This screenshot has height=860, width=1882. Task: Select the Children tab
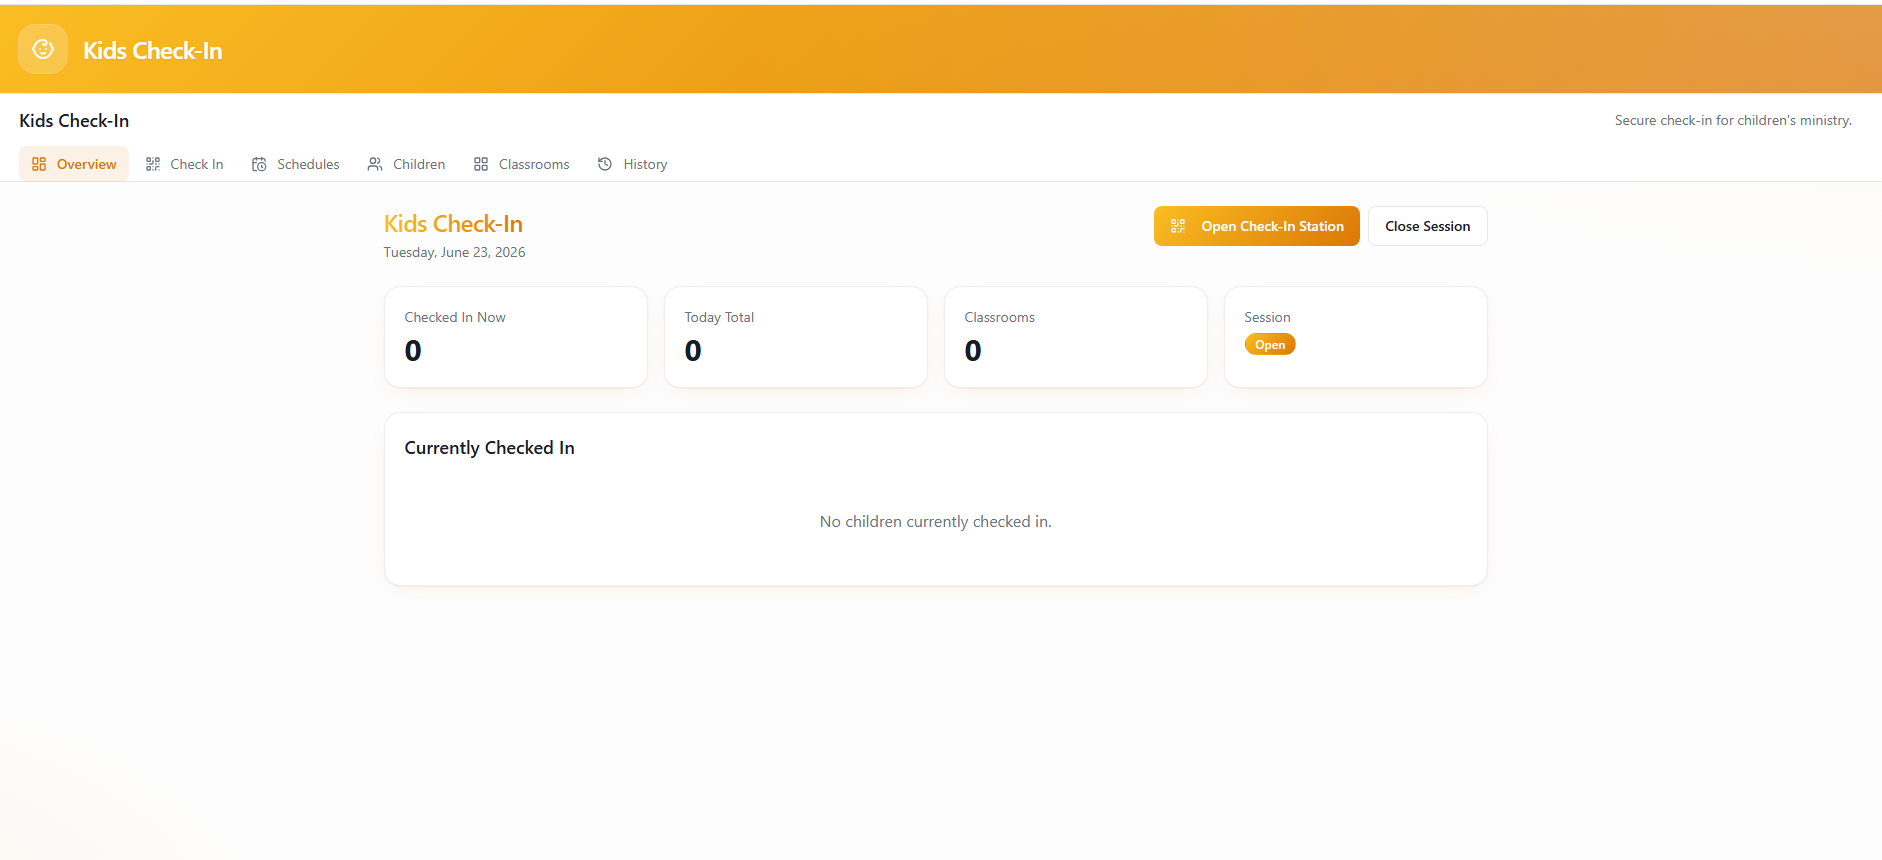tap(407, 164)
